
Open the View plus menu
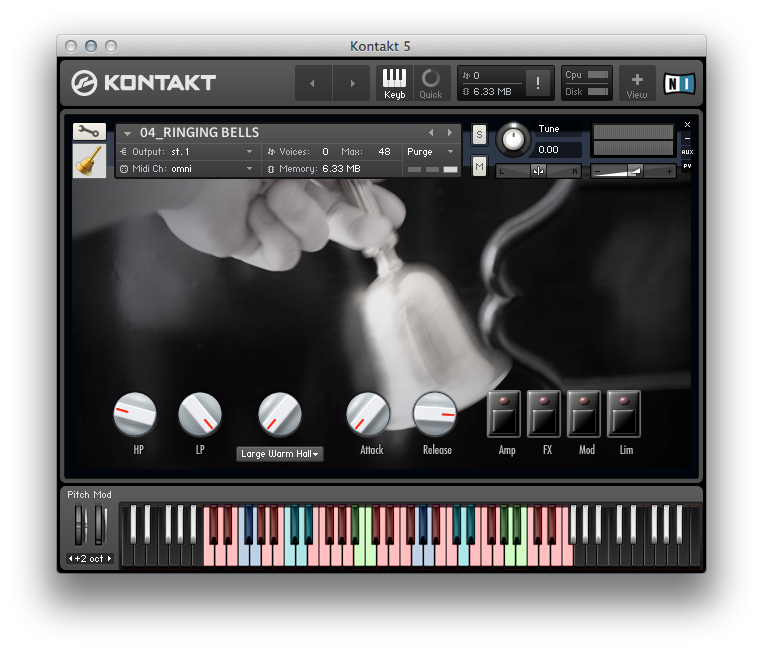(637, 84)
